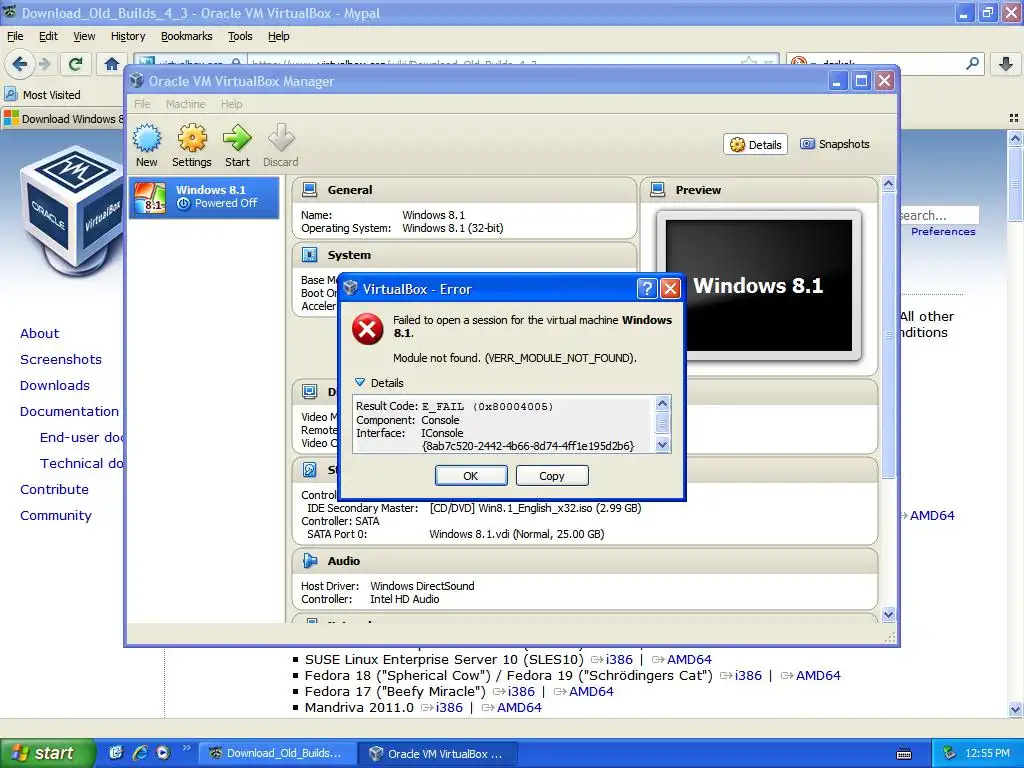This screenshot has height=768, width=1024.
Task: Switch to Download_Old_Builds taskbar item
Action: click(278, 754)
